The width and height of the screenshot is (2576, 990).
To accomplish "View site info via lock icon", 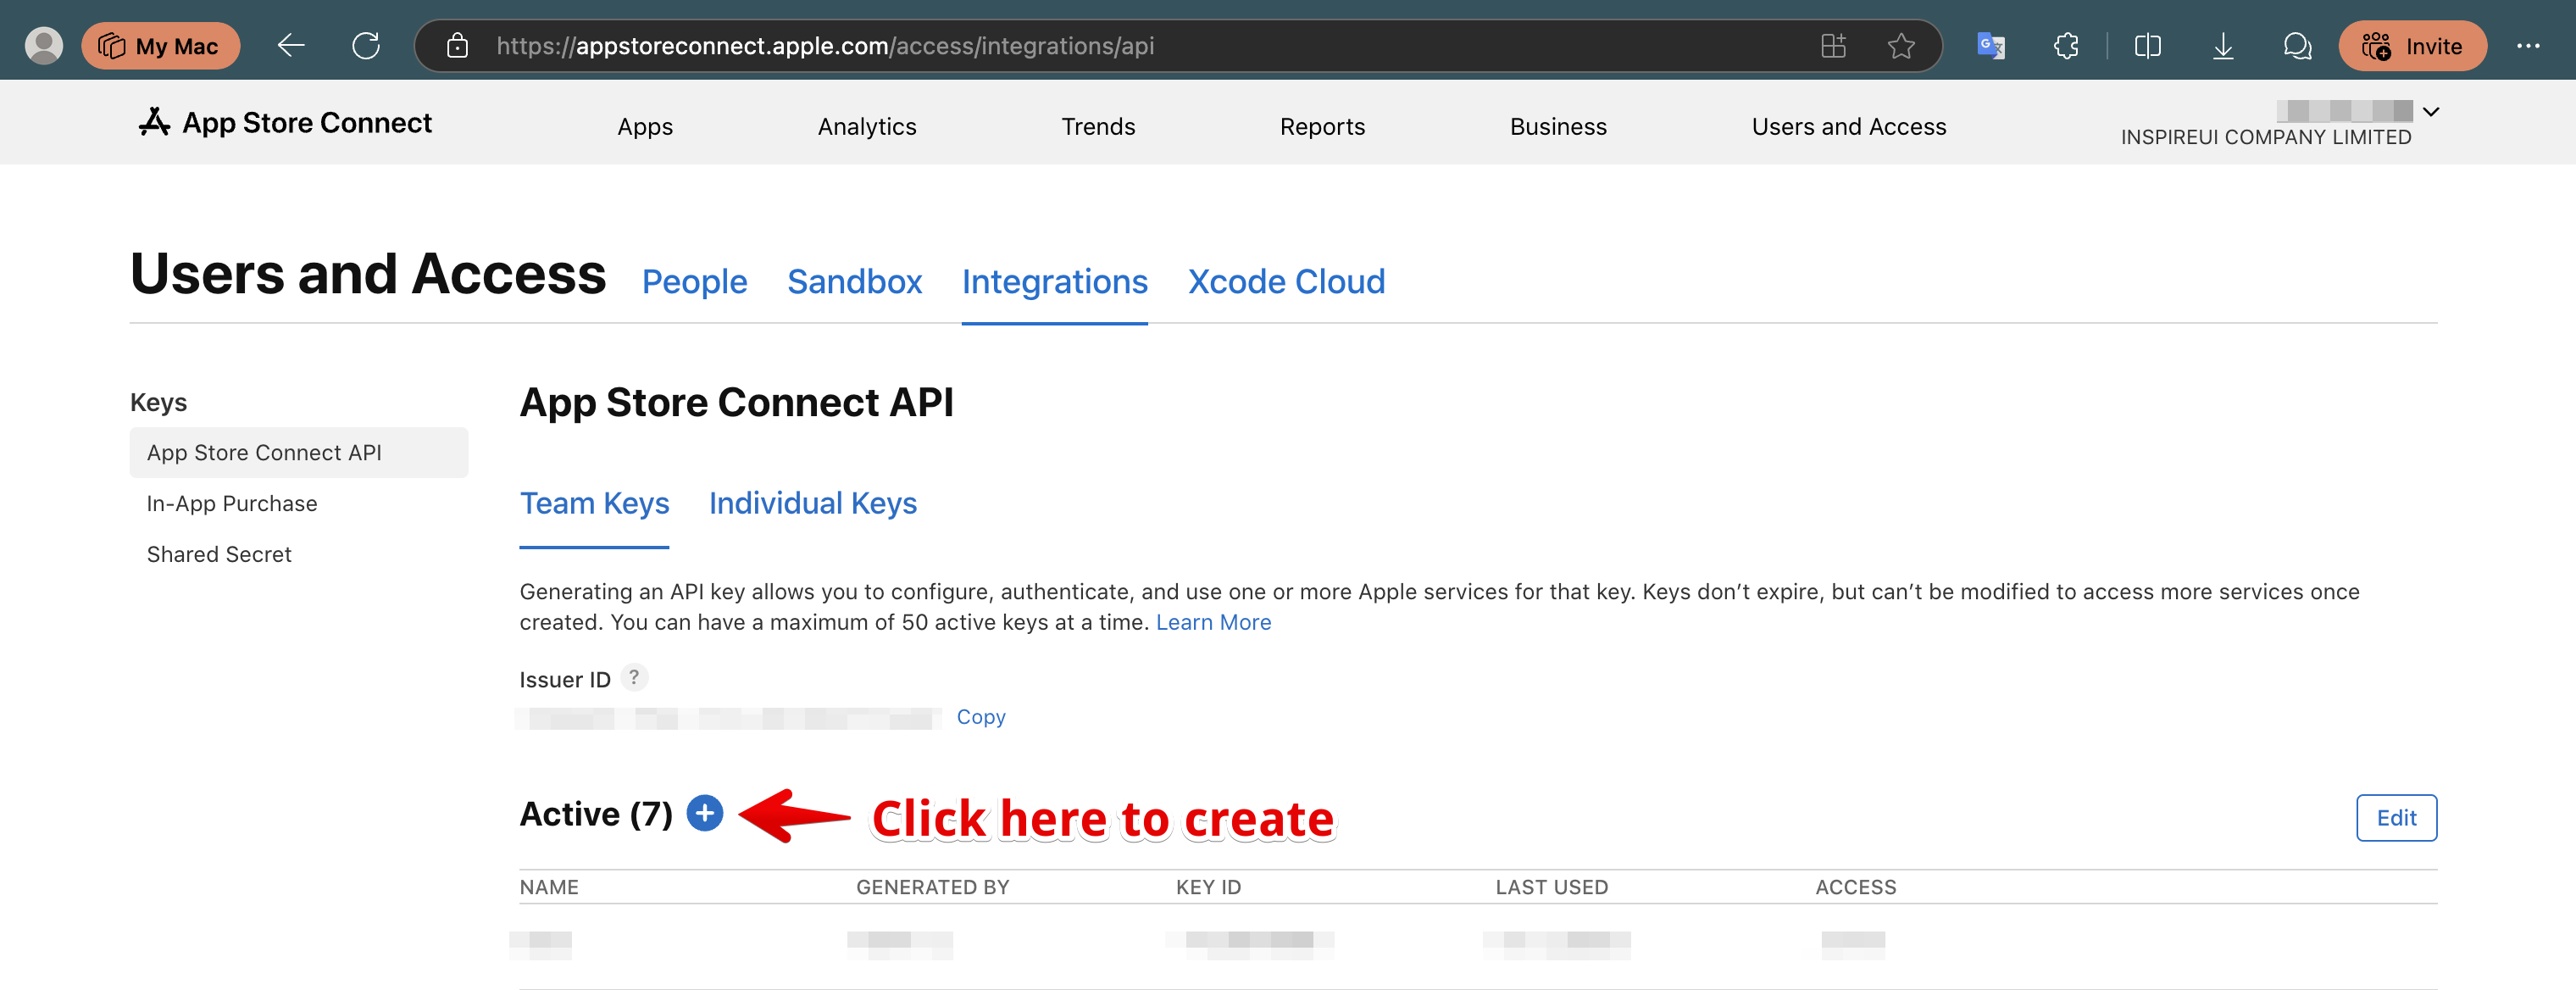I will tap(457, 46).
